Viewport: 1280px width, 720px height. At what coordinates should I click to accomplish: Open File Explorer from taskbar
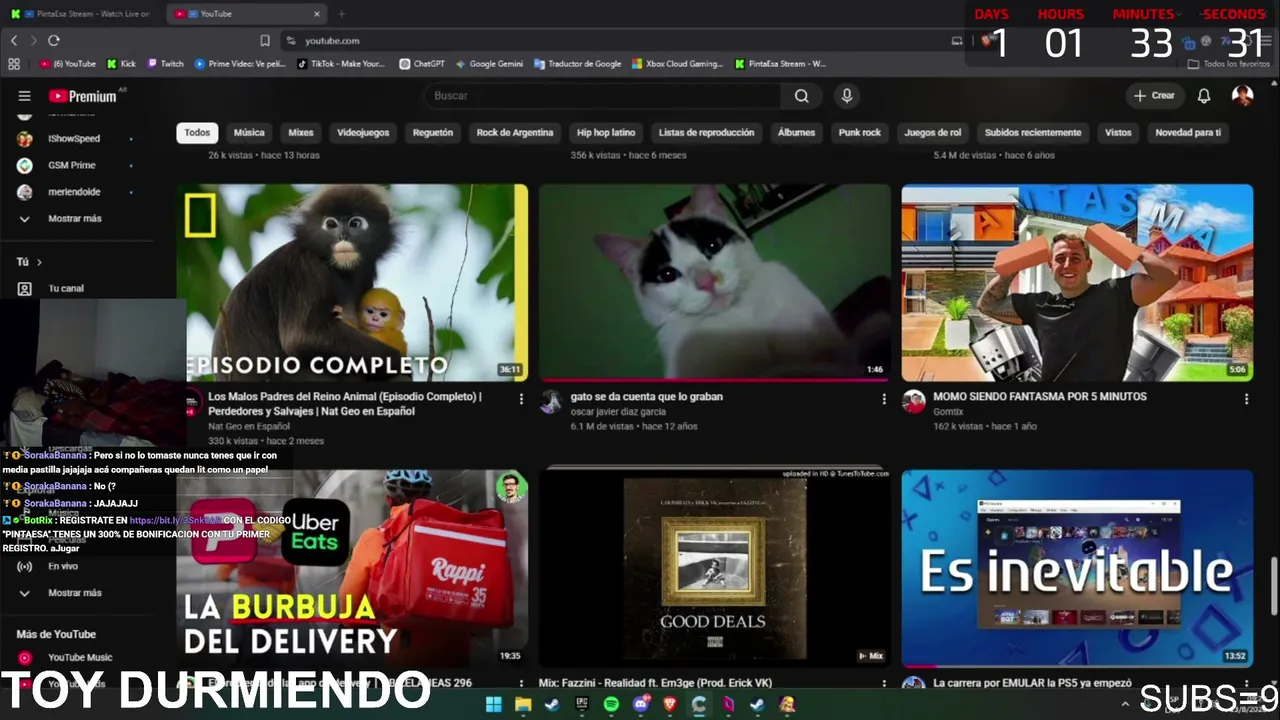[x=523, y=704]
